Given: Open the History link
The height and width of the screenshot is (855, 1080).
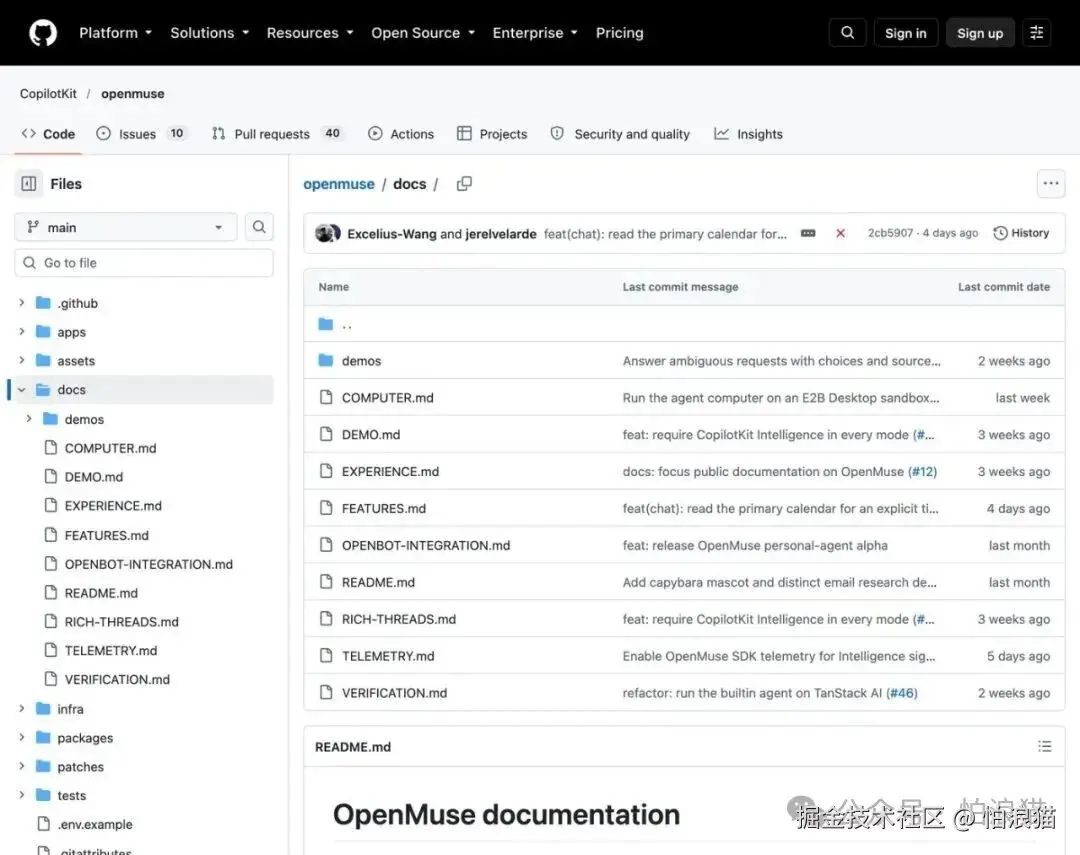Looking at the screenshot, I should (1021, 233).
